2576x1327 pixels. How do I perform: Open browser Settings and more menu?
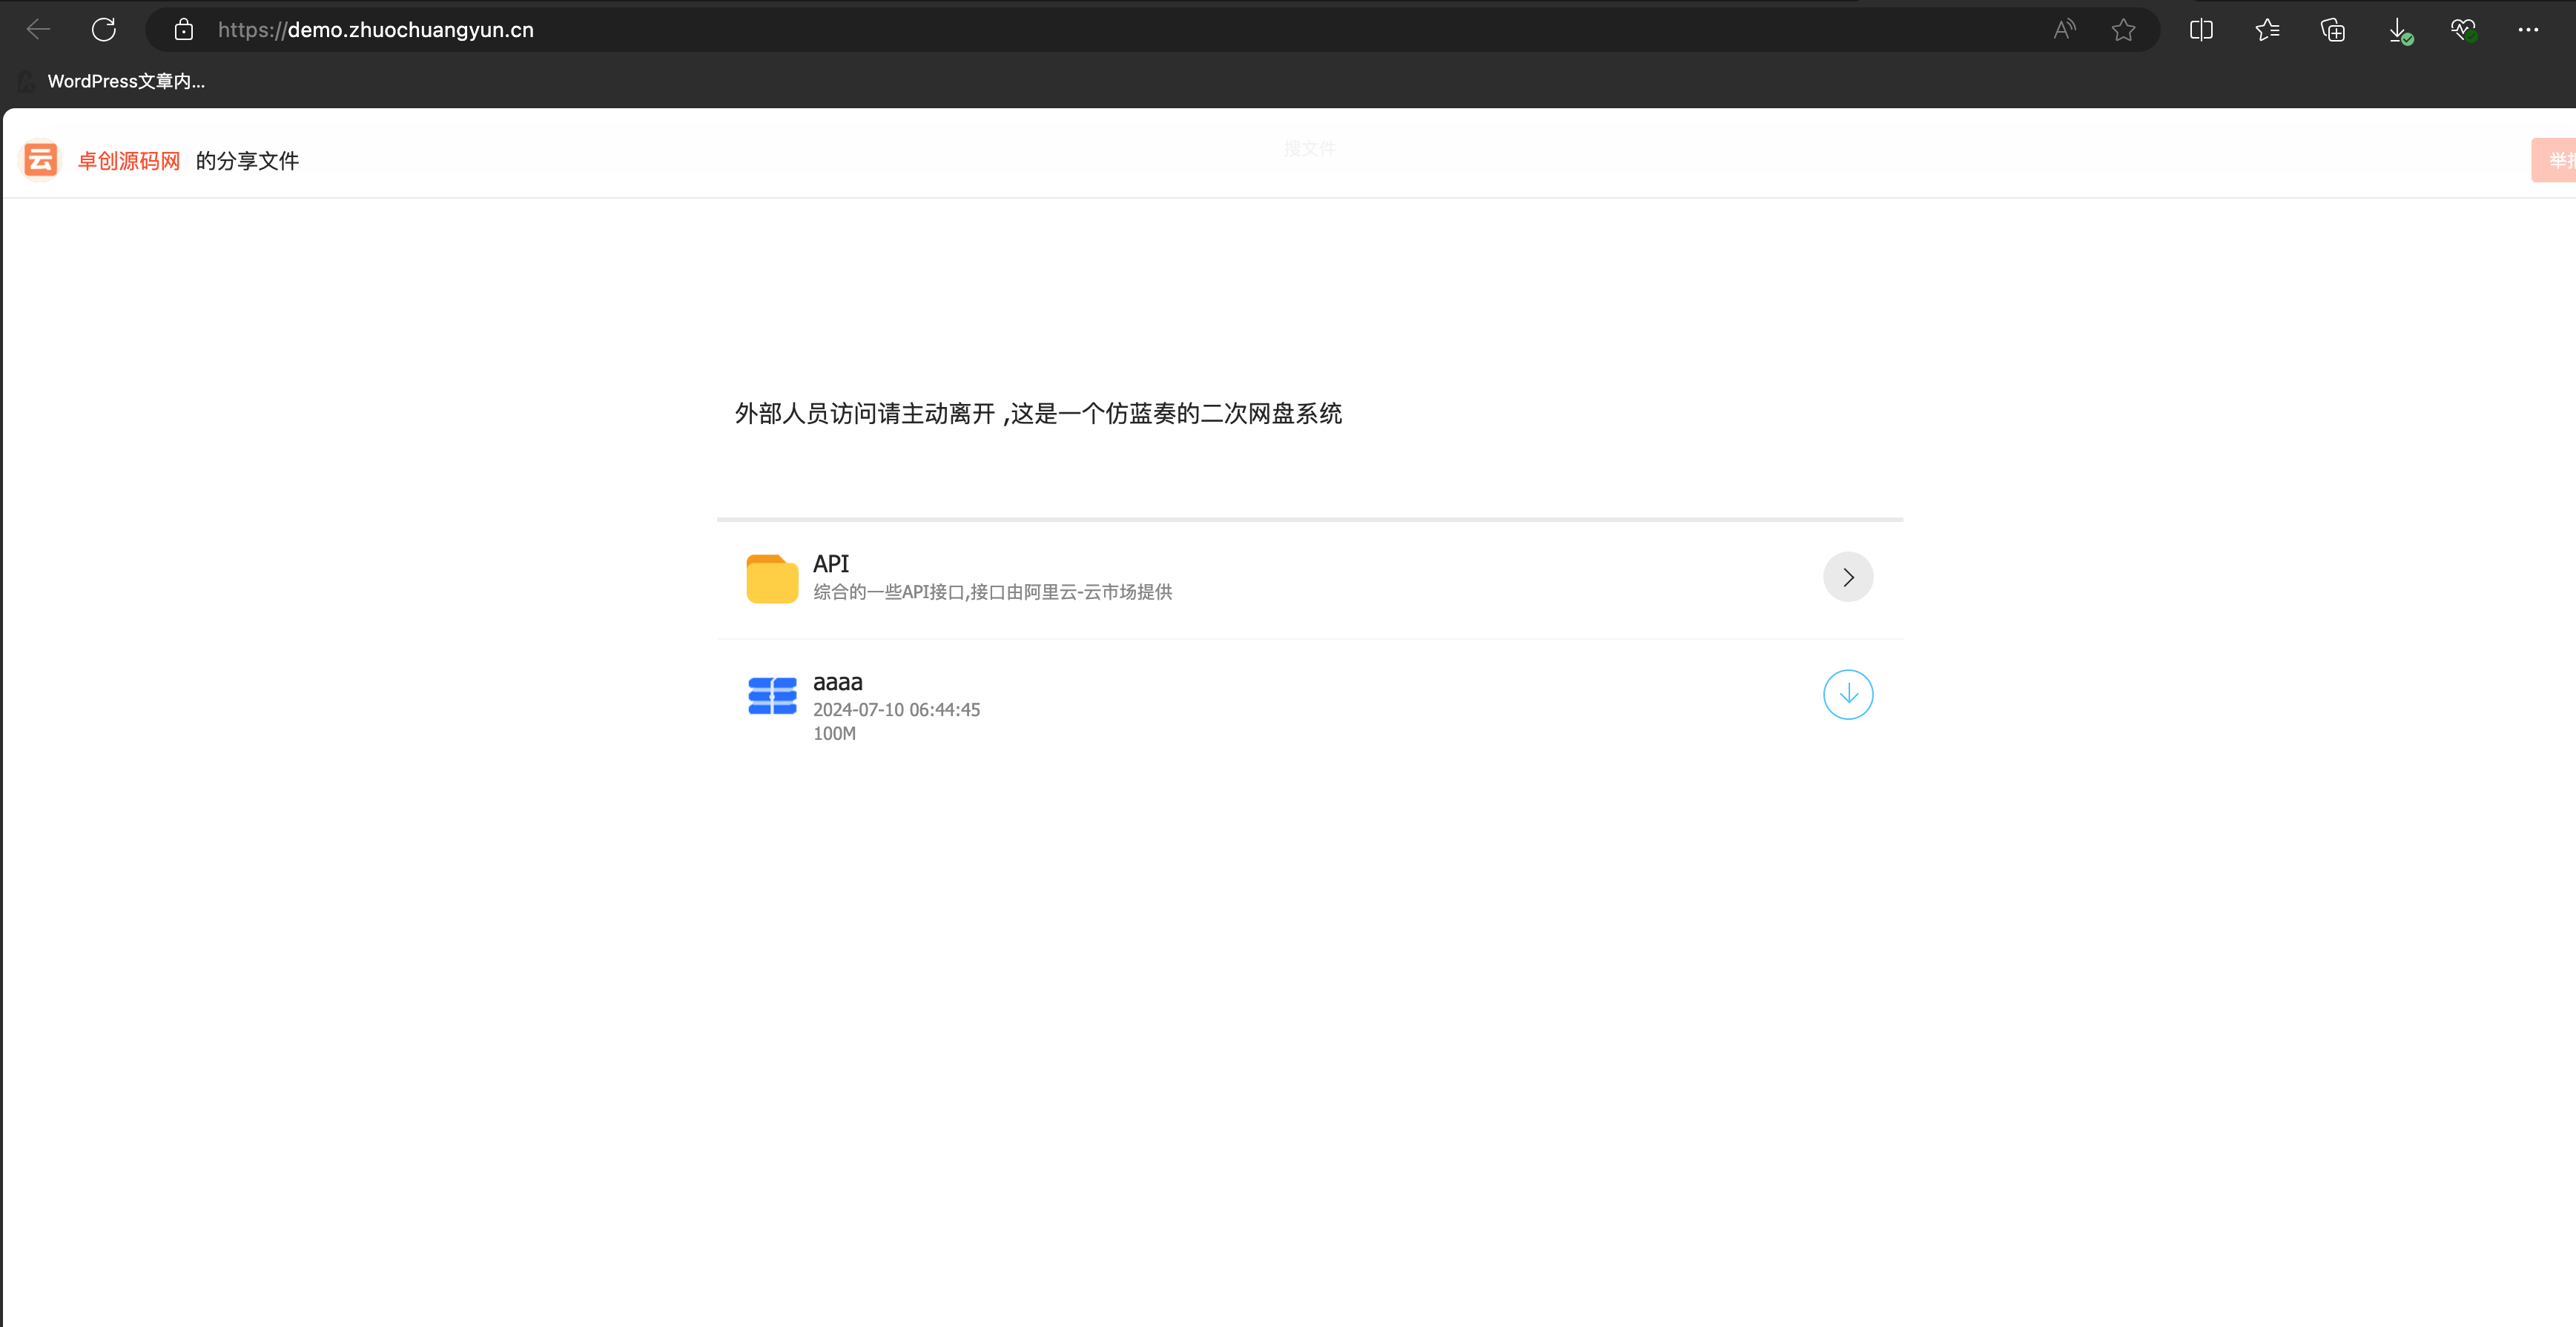2528,30
